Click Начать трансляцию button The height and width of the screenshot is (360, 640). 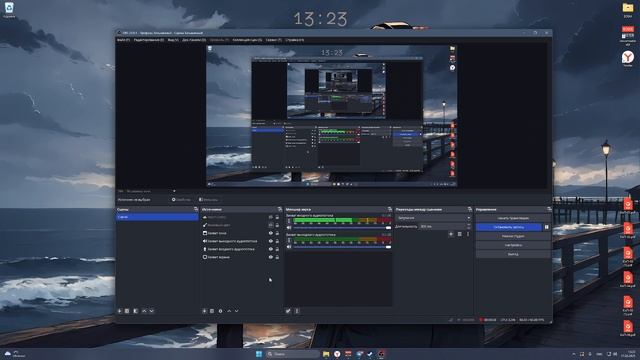(513, 218)
